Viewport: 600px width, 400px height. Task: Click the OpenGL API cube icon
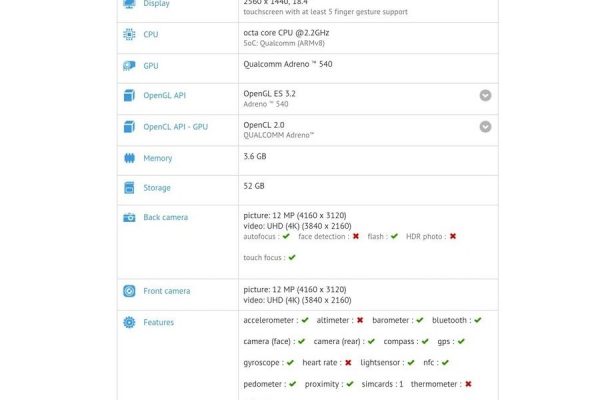click(x=129, y=96)
